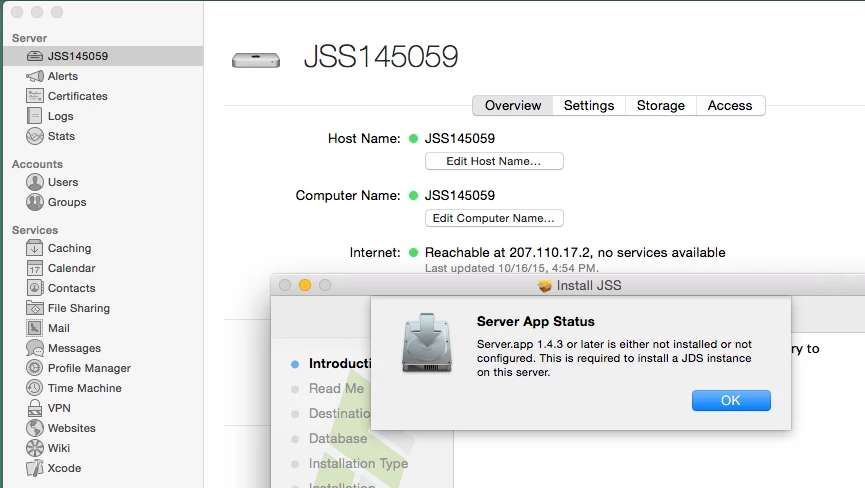Open the Certificates icon in sidebar

click(34, 96)
